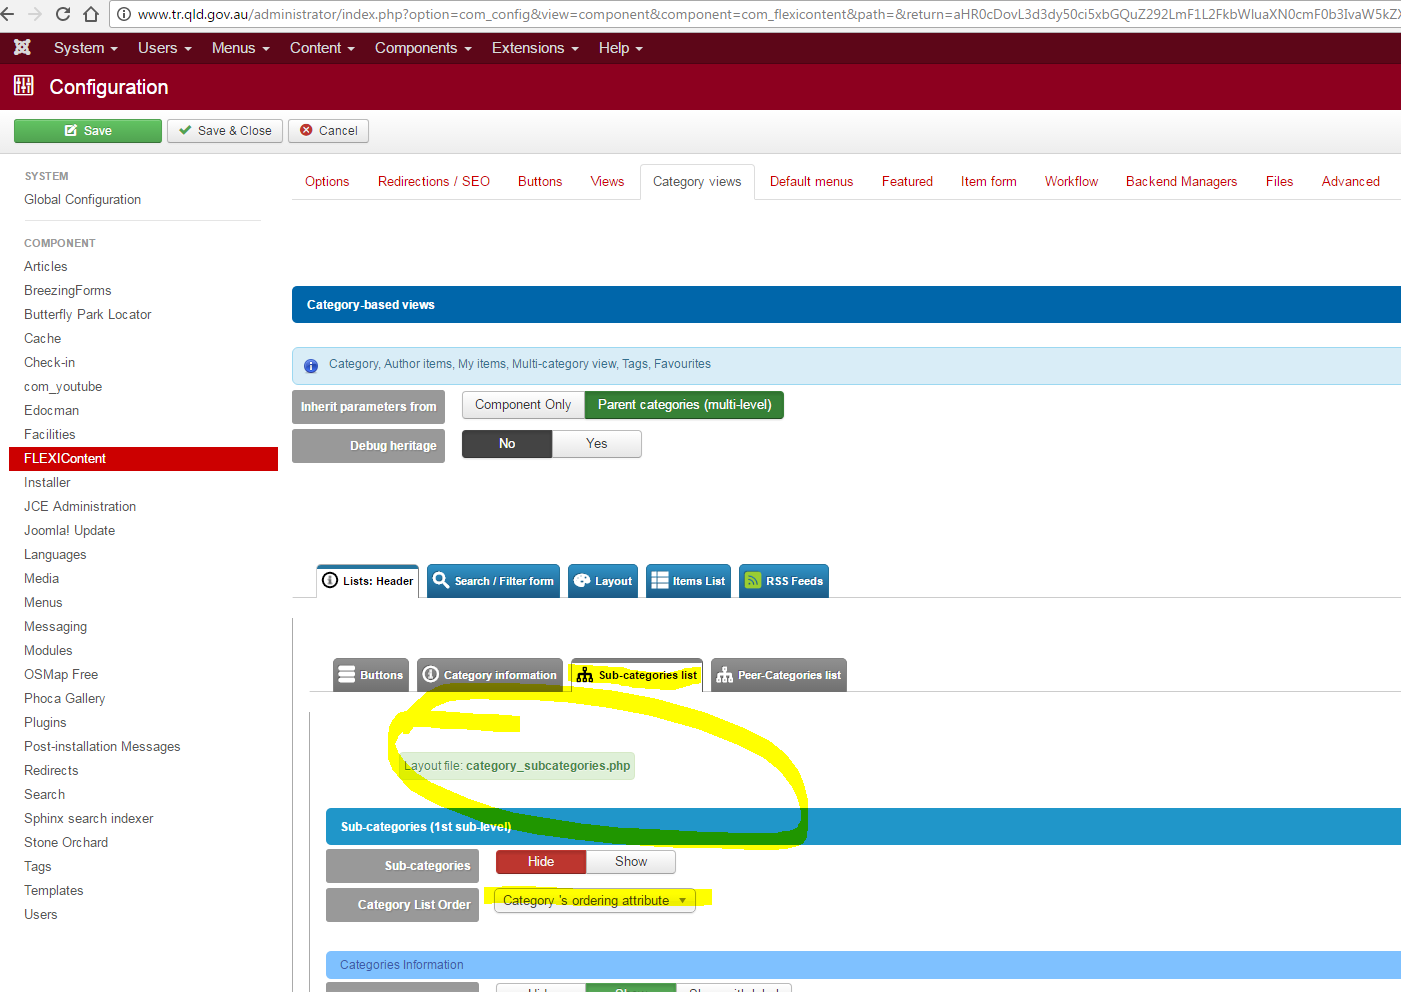Click the green Save button
This screenshot has width=1401, height=992.
pos(88,131)
